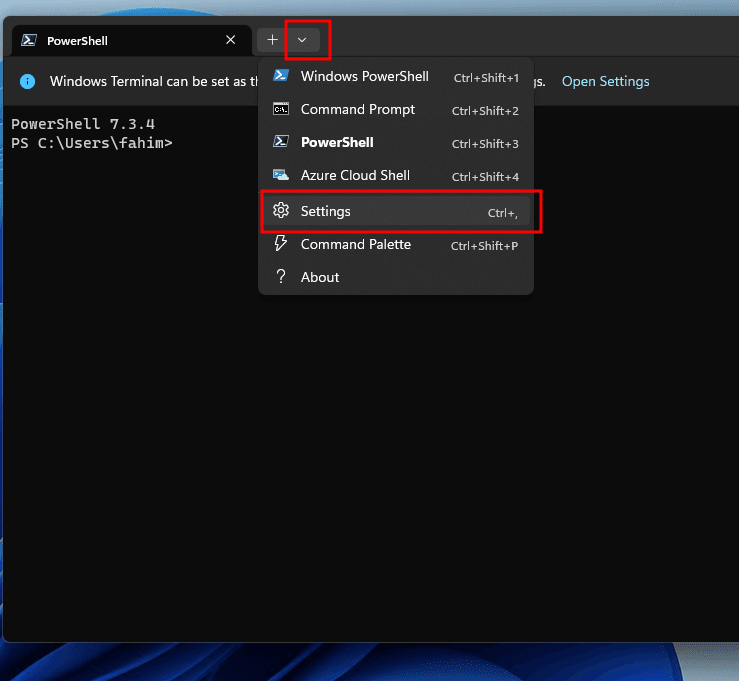Image resolution: width=739 pixels, height=681 pixels.
Task: Click the Ctrl+, shortcut text
Action: 502,213
